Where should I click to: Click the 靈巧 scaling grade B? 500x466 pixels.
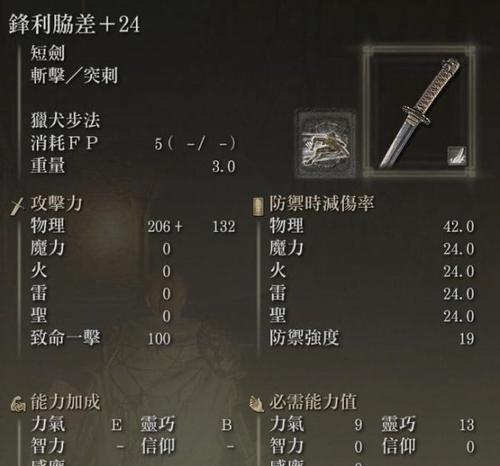(227, 425)
